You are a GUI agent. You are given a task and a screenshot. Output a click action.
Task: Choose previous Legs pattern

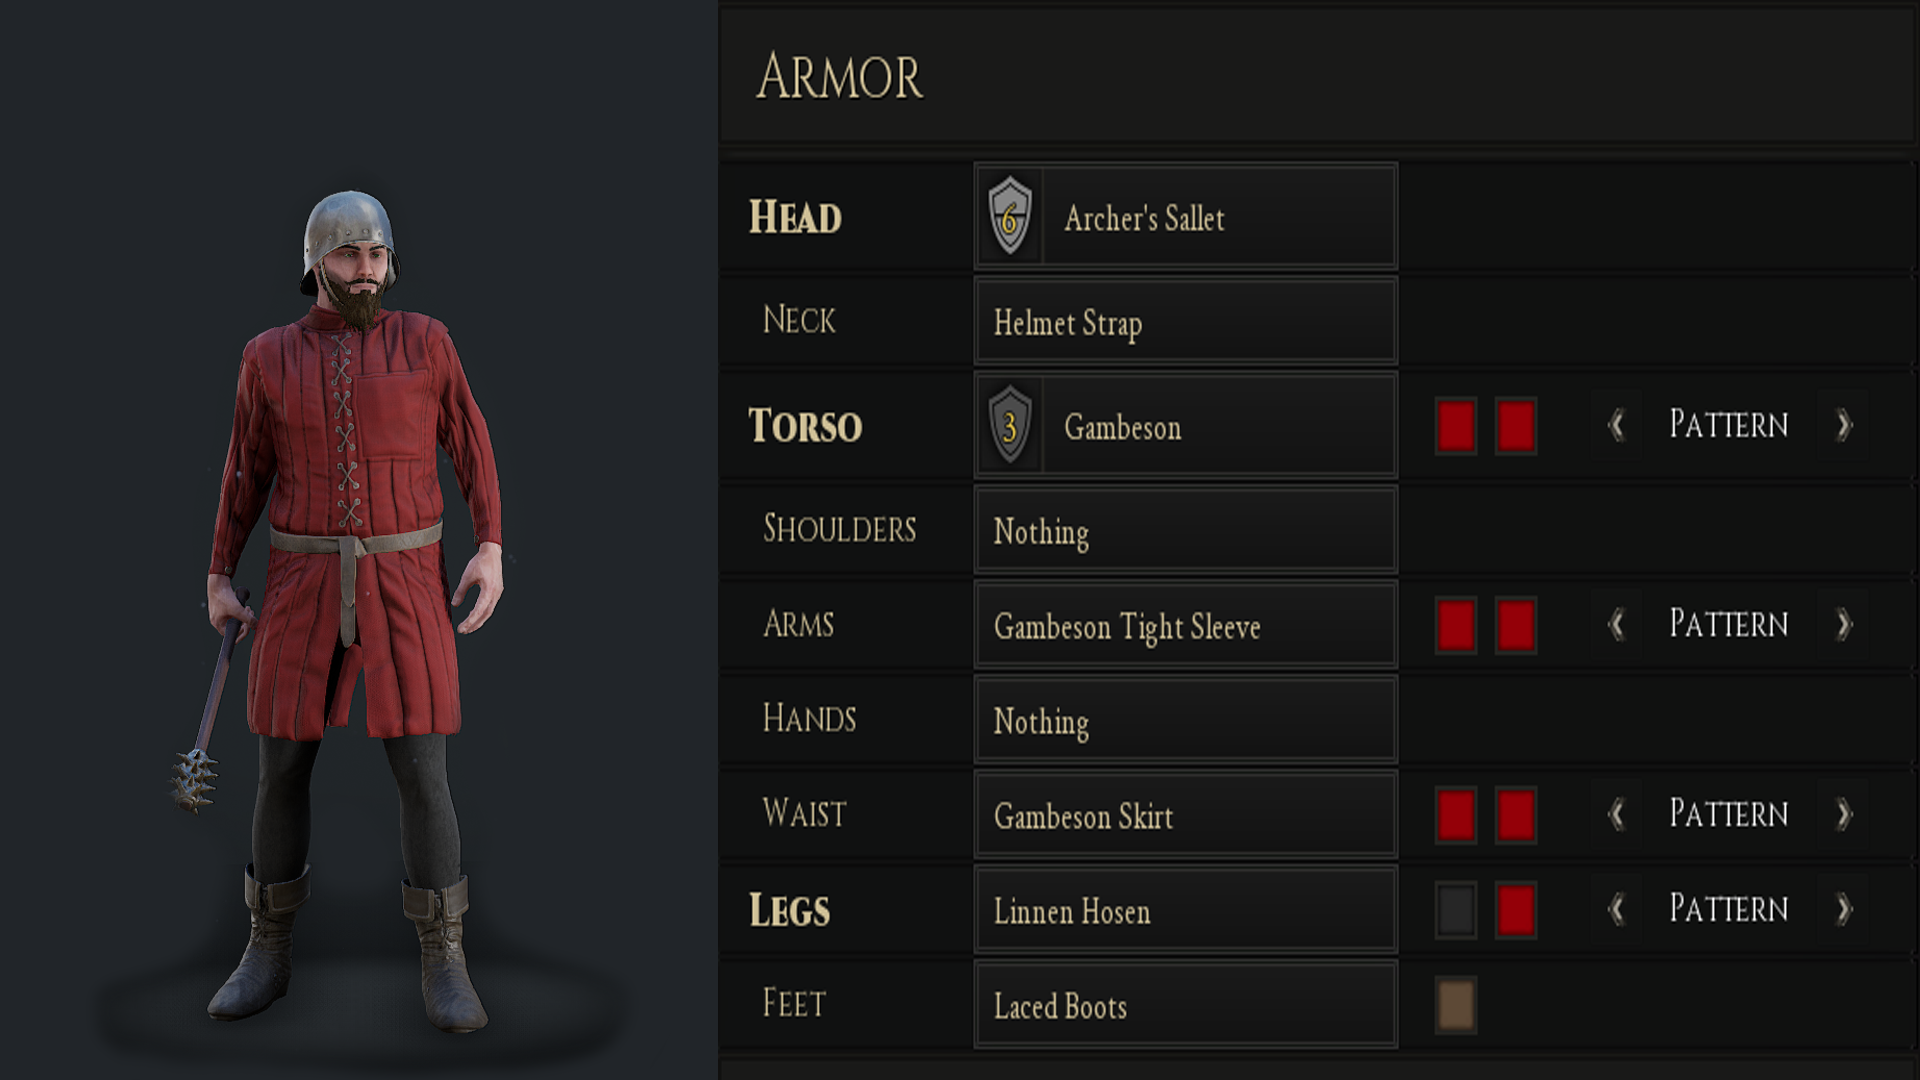tap(1616, 909)
